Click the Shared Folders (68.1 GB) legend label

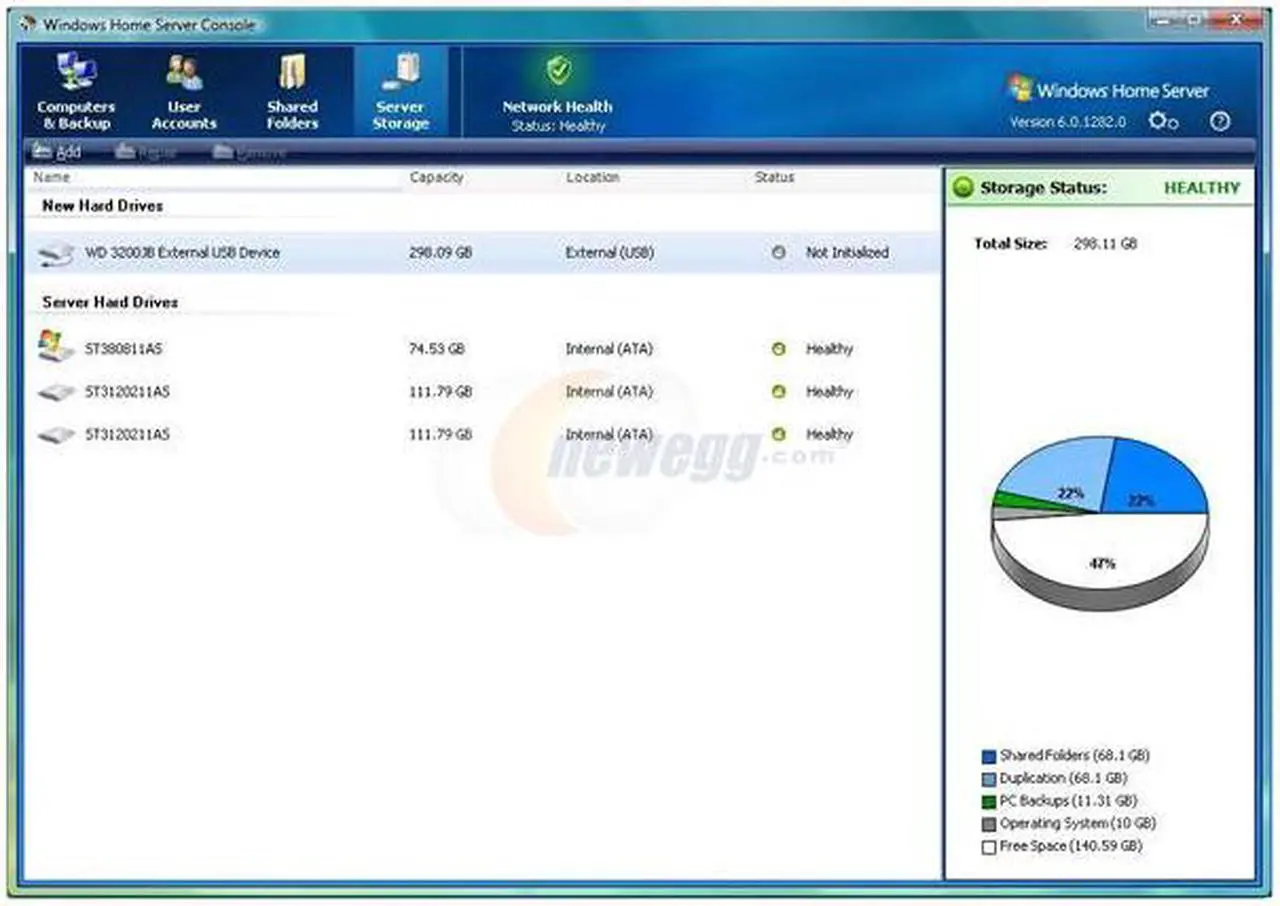coord(1075,756)
